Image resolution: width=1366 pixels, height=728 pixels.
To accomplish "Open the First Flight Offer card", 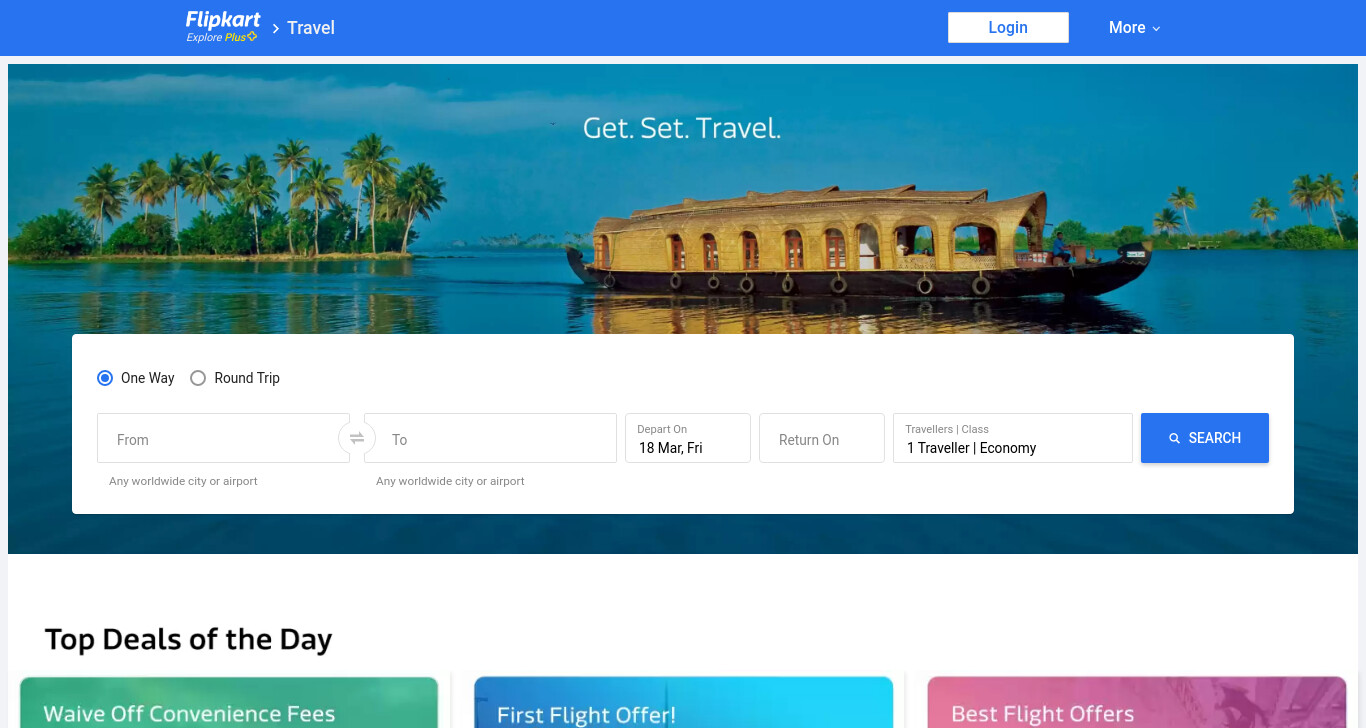I will [x=683, y=703].
